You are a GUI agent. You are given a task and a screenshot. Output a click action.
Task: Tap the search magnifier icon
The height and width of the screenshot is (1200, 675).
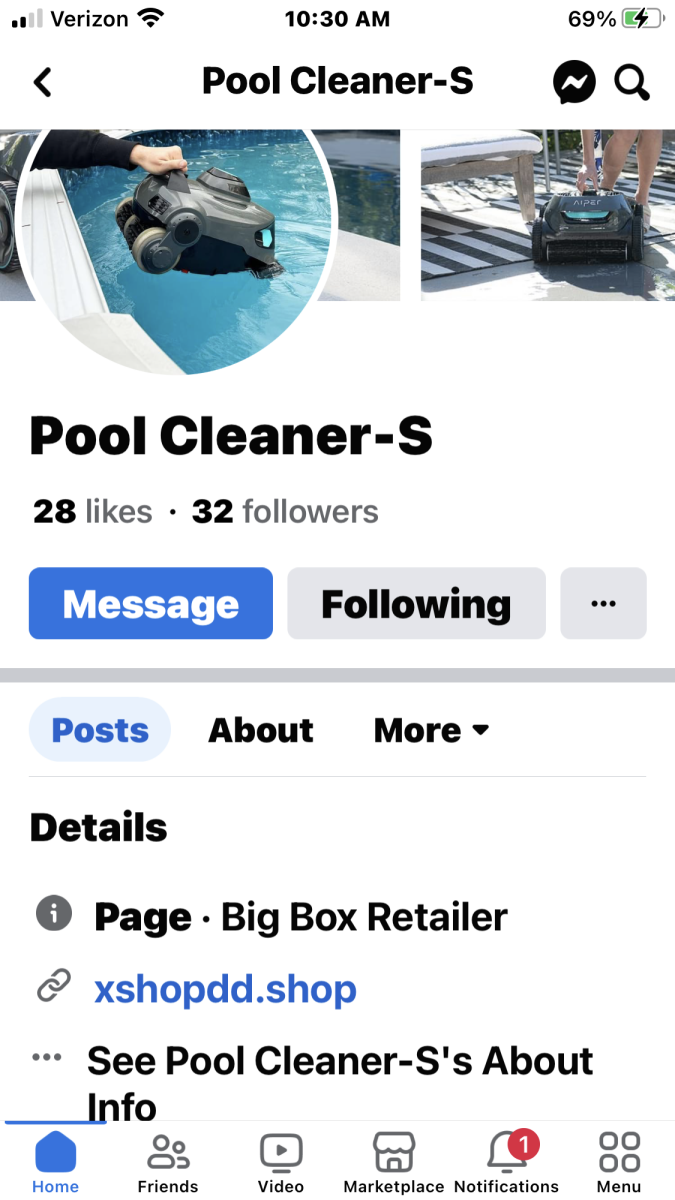click(x=632, y=82)
